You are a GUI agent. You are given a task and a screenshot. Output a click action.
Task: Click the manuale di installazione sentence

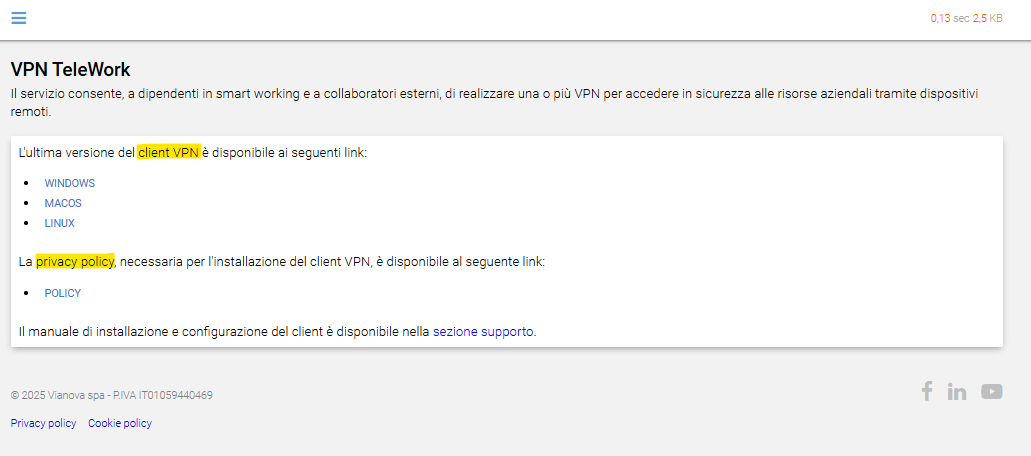click(x=277, y=332)
